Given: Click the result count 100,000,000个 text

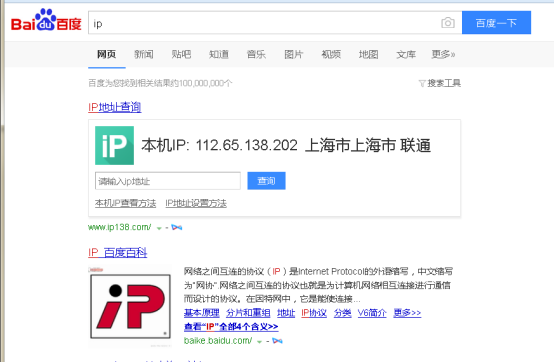Looking at the screenshot, I should [x=206, y=83].
